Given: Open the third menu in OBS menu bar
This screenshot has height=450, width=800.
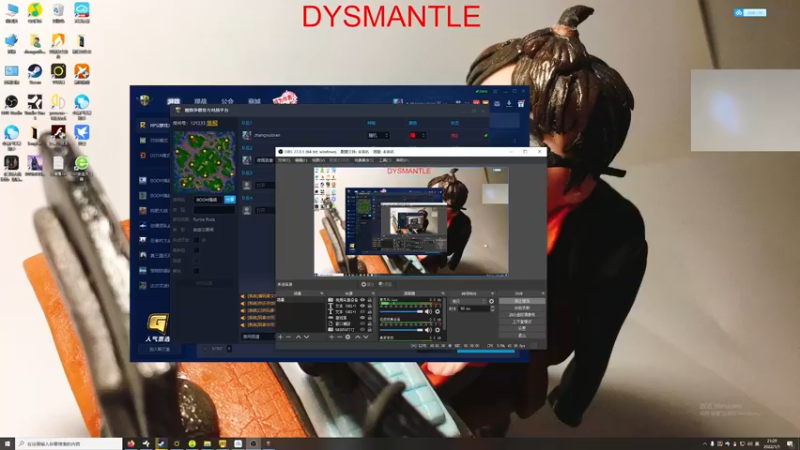Looking at the screenshot, I should pos(318,160).
